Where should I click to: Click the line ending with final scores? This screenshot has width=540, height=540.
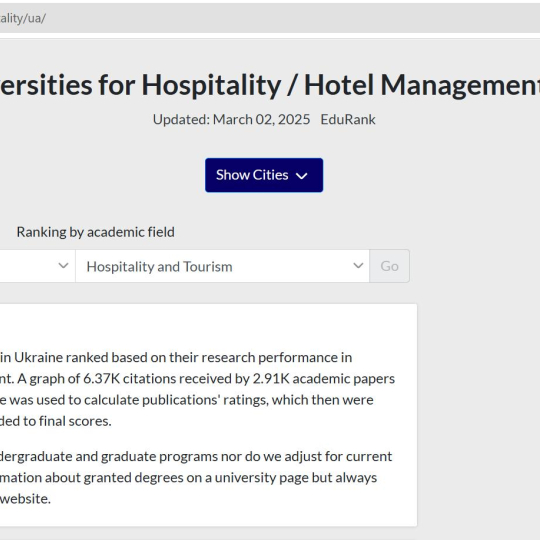[56, 421]
